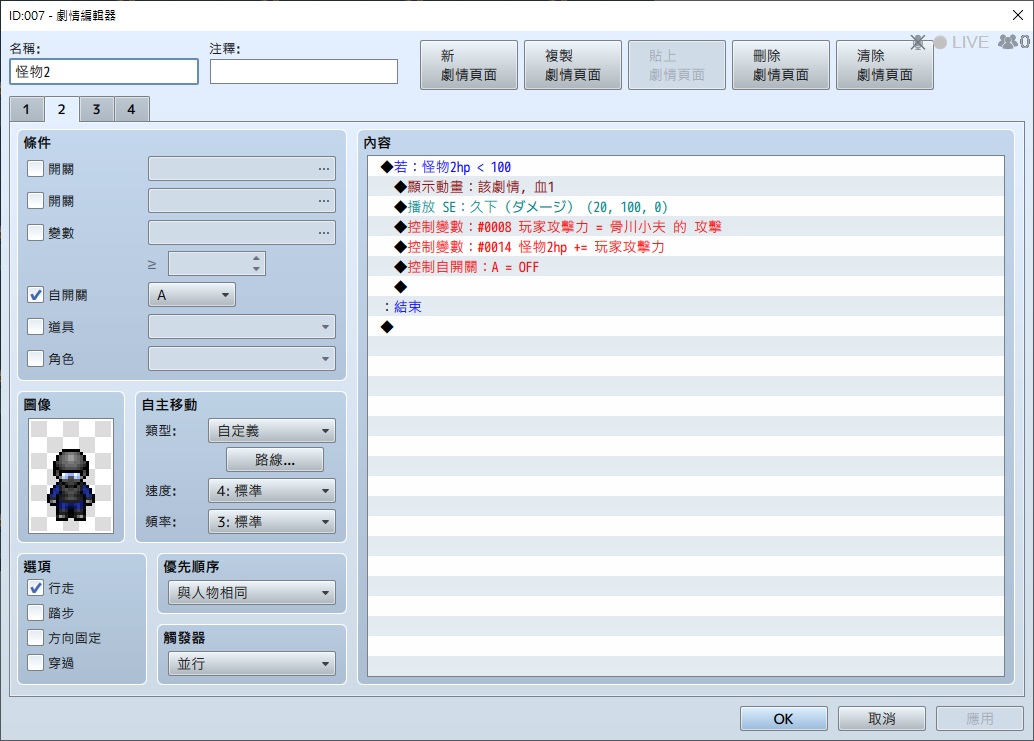Viewport: 1034px width, 741px height.
Task: Enable the lower 開關 condition checkbox
Action: point(36,200)
